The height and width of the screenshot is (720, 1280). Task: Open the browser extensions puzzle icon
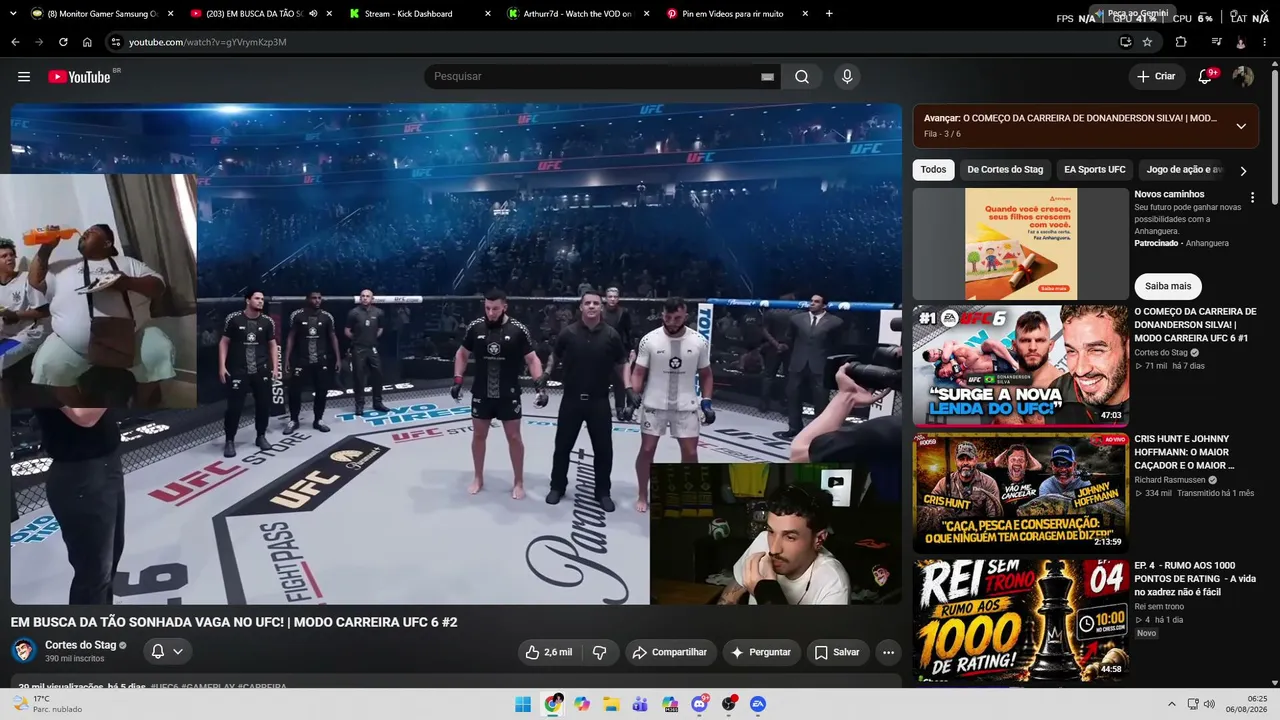click(x=1181, y=42)
